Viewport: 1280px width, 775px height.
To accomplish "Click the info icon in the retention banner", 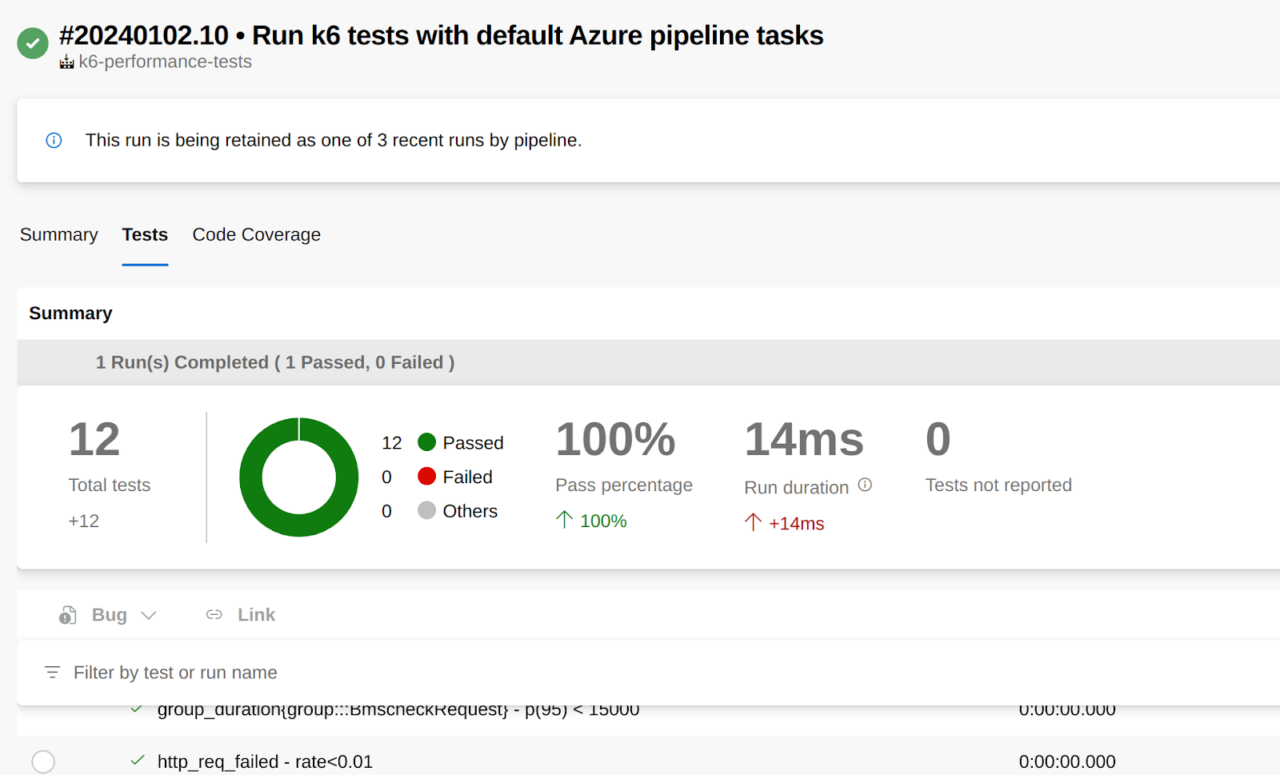I will click(53, 140).
